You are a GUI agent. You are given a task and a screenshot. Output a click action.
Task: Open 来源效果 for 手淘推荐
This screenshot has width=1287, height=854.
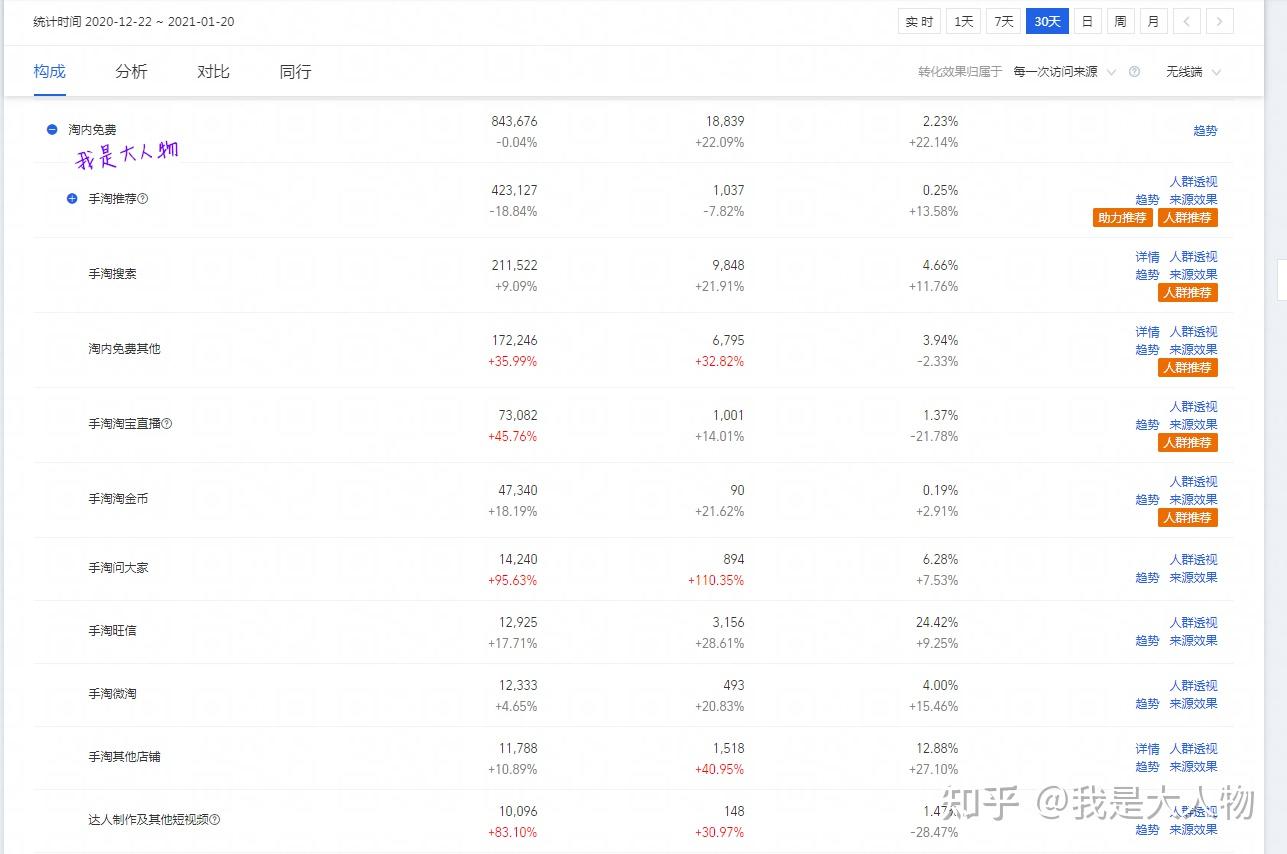tap(1193, 200)
